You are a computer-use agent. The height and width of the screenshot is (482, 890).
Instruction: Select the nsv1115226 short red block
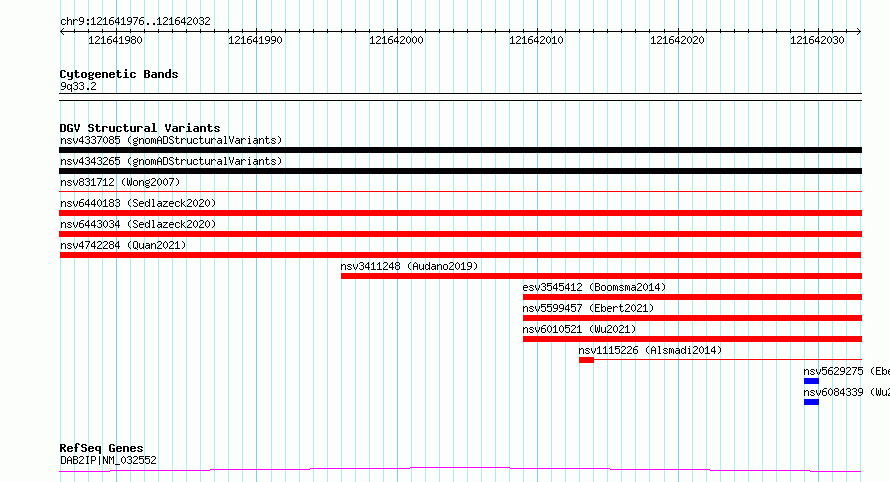tap(586, 360)
